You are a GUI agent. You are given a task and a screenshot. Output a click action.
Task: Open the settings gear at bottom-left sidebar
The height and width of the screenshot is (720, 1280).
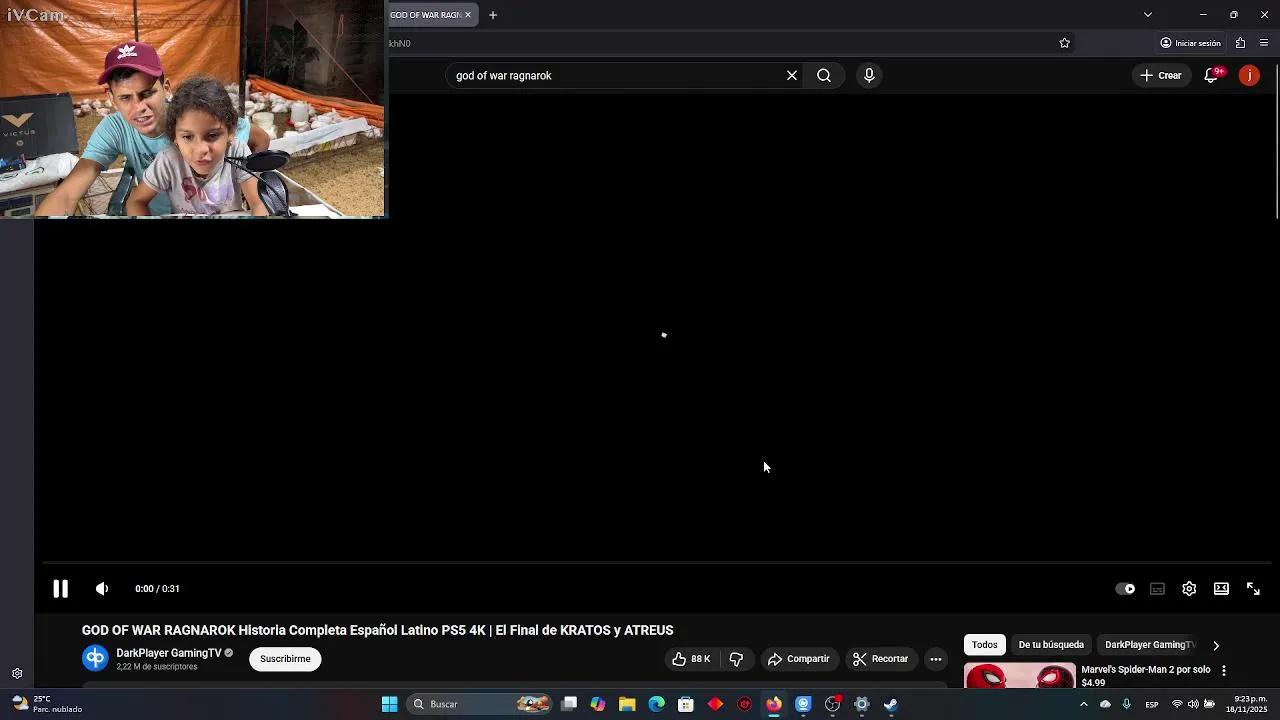pos(17,674)
